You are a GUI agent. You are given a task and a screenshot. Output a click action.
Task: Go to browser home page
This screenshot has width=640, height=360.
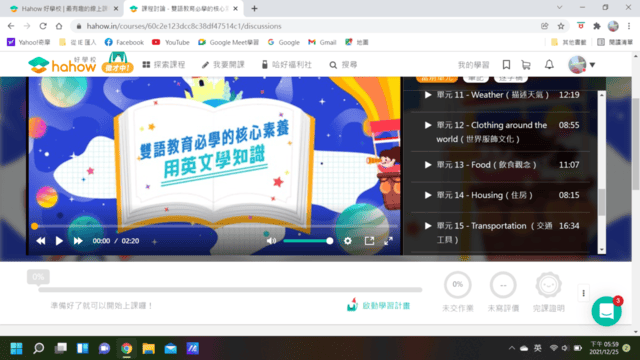click(59, 26)
